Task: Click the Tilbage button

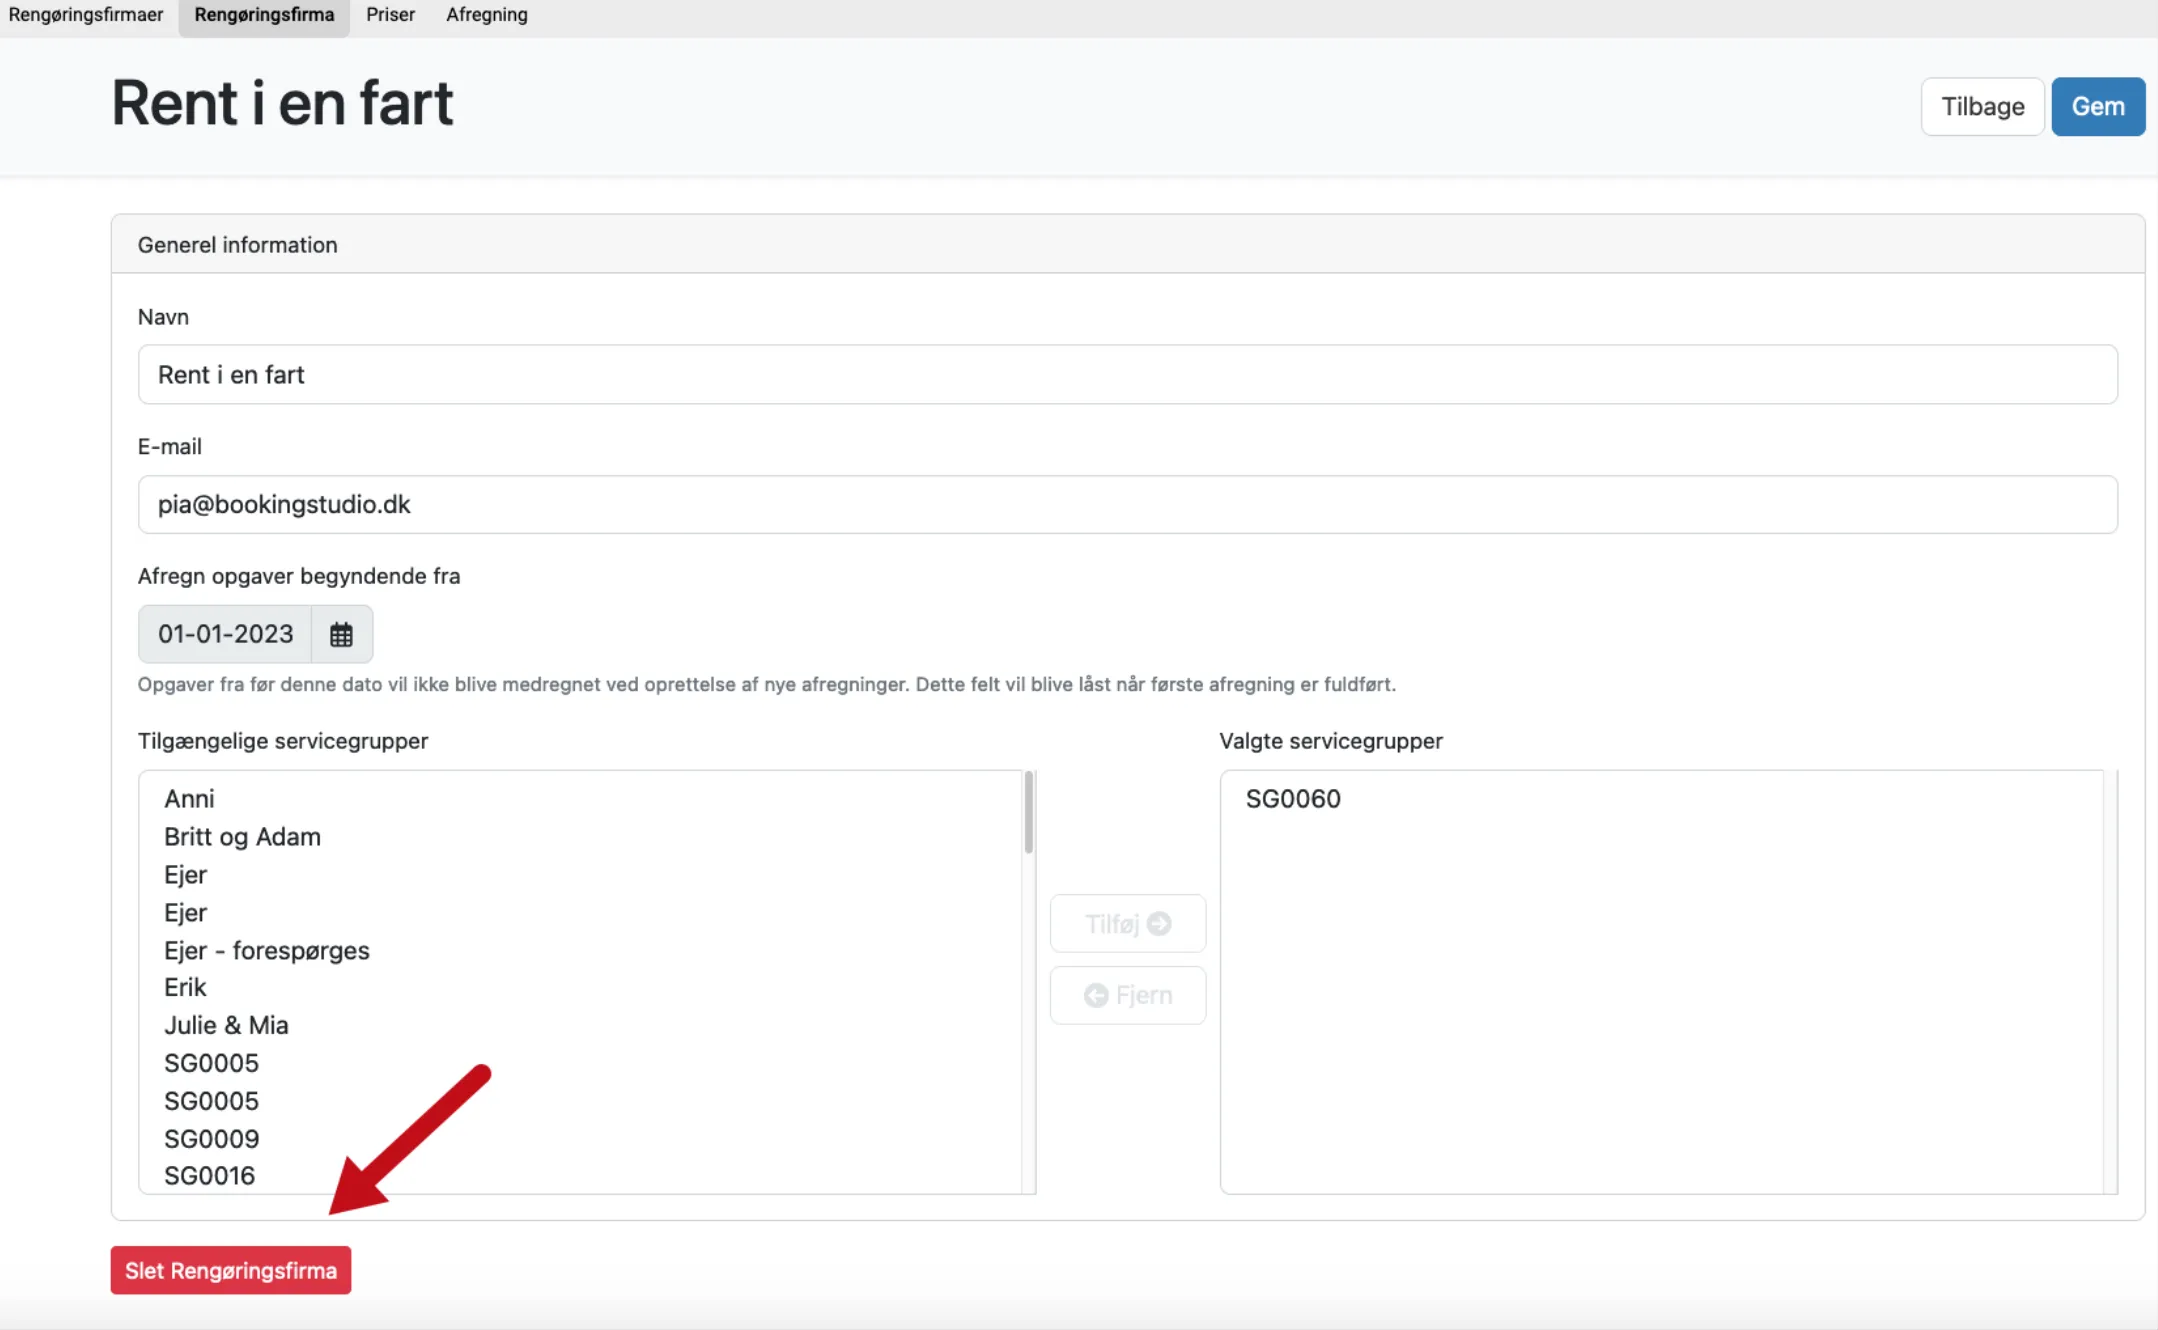Action: (1981, 106)
